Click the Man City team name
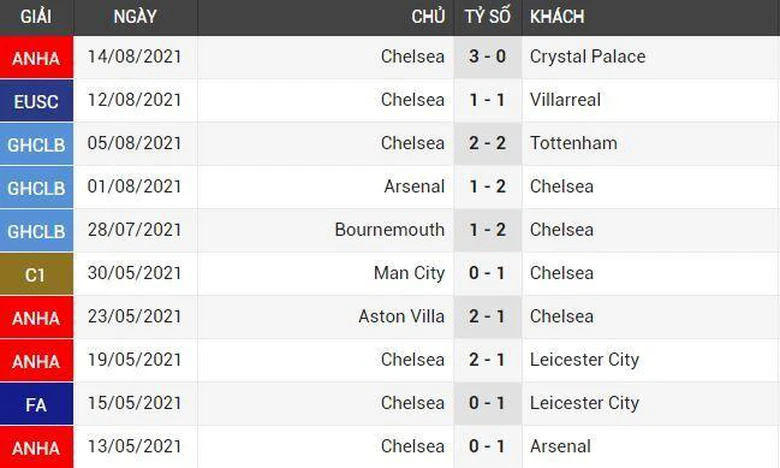780x468 pixels. pyautogui.click(x=409, y=273)
